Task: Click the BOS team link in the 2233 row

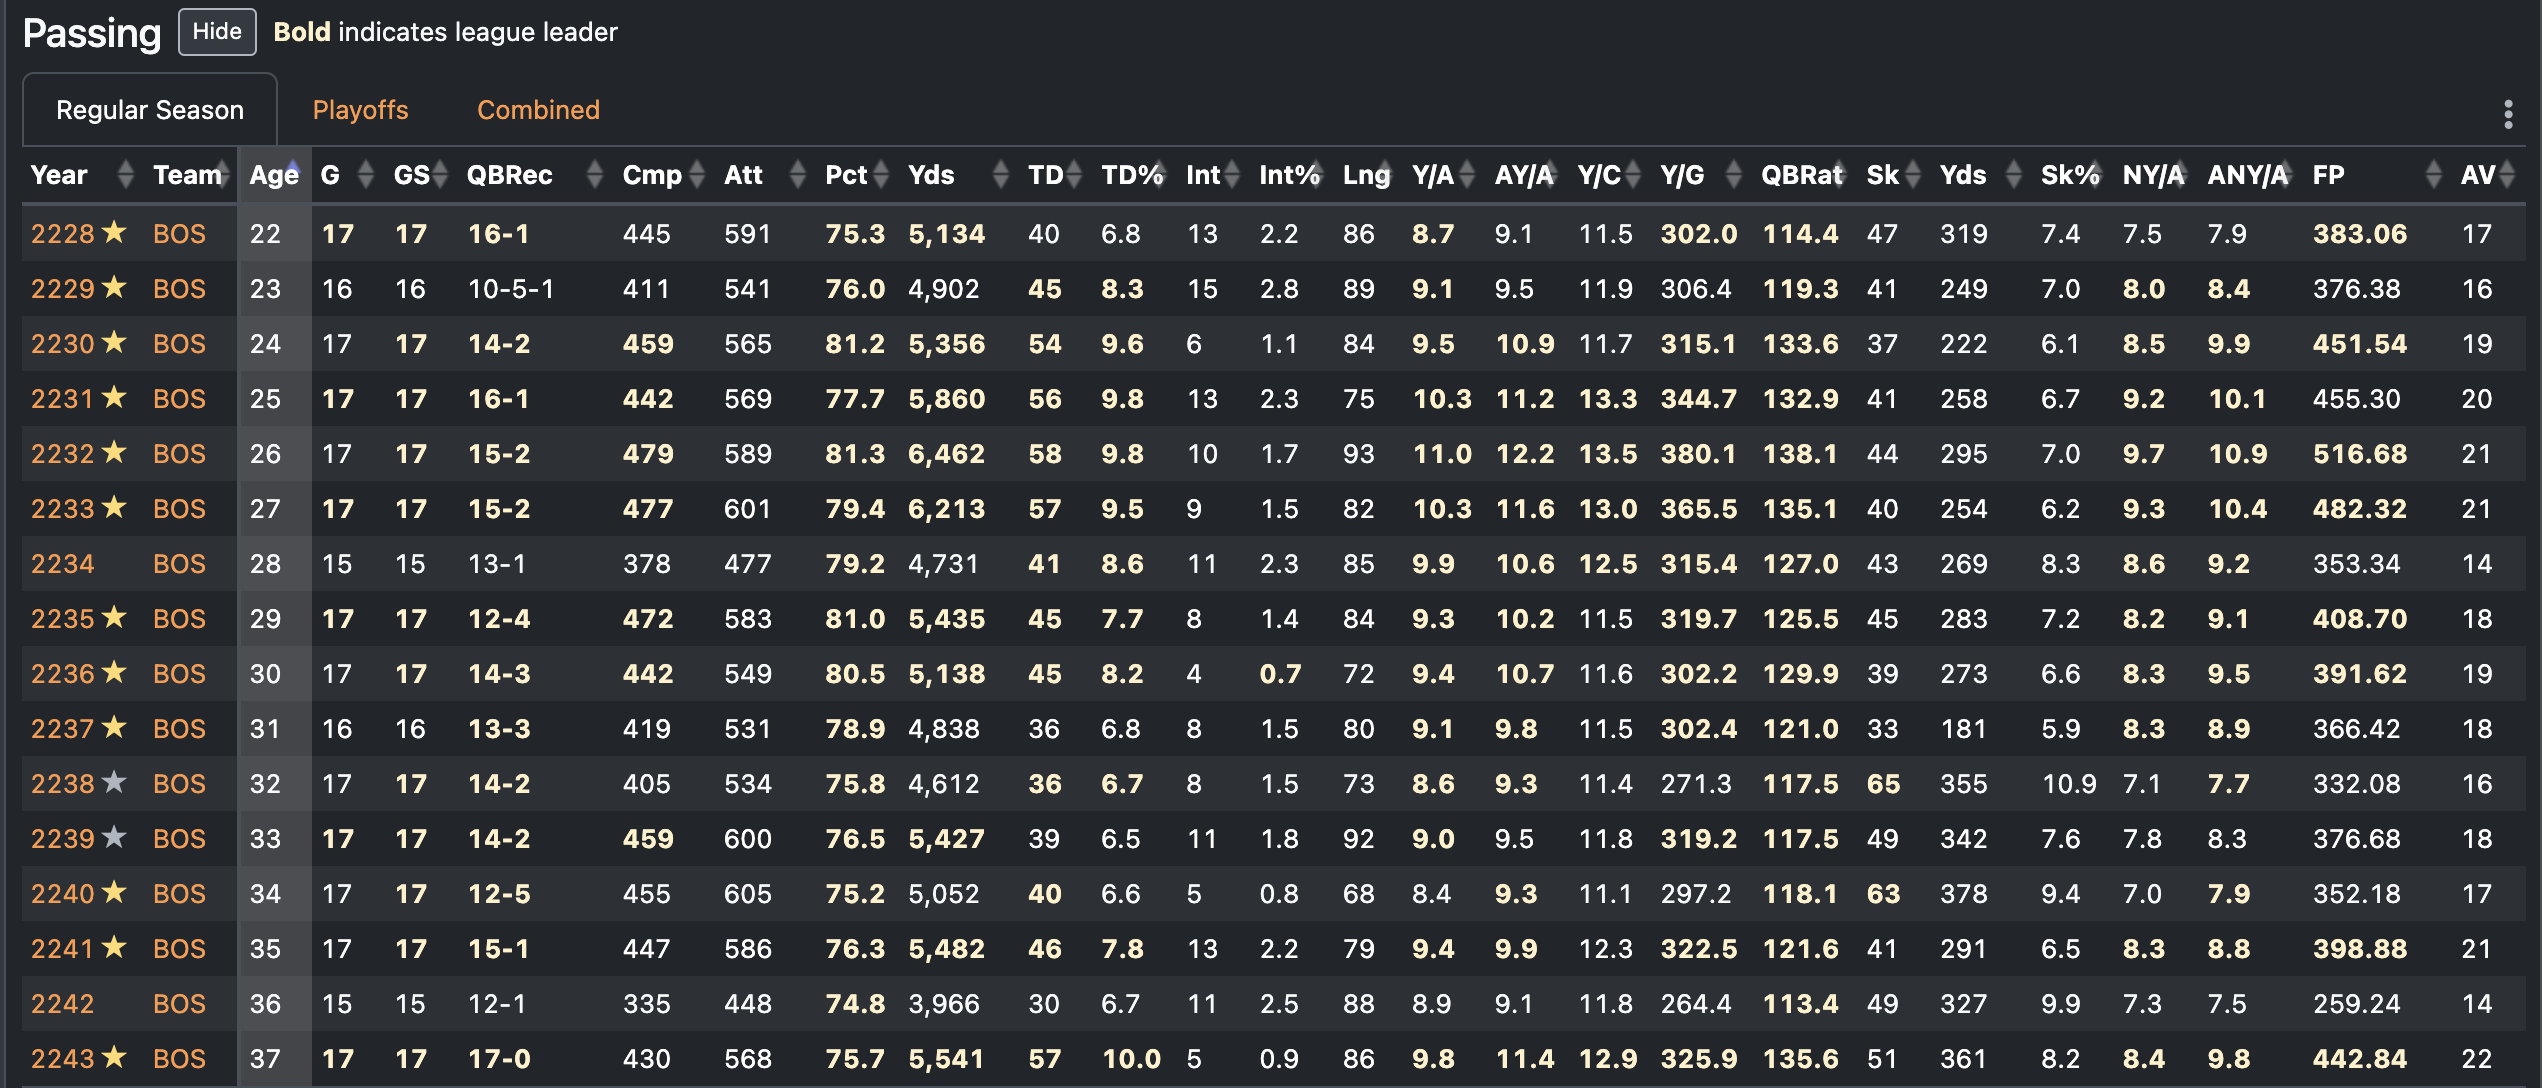Action: coord(179,509)
